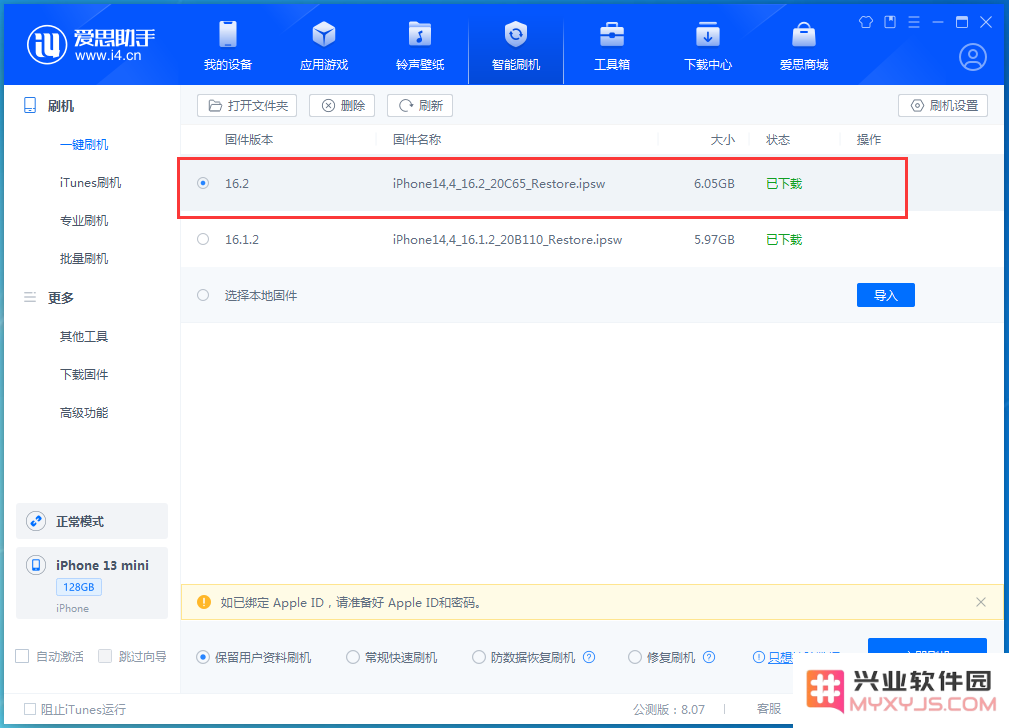Open 批量刷机 in the sidebar
The image size is (1009, 728).
(x=84, y=258)
